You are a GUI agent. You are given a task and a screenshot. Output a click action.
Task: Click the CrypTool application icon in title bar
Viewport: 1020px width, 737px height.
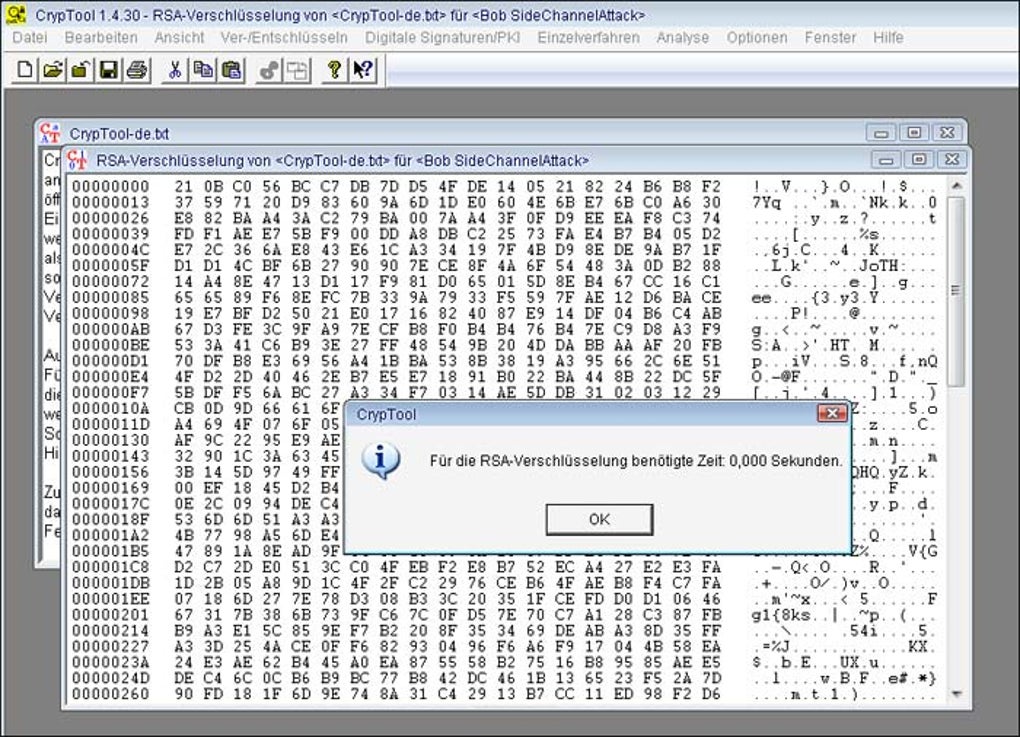[16, 14]
